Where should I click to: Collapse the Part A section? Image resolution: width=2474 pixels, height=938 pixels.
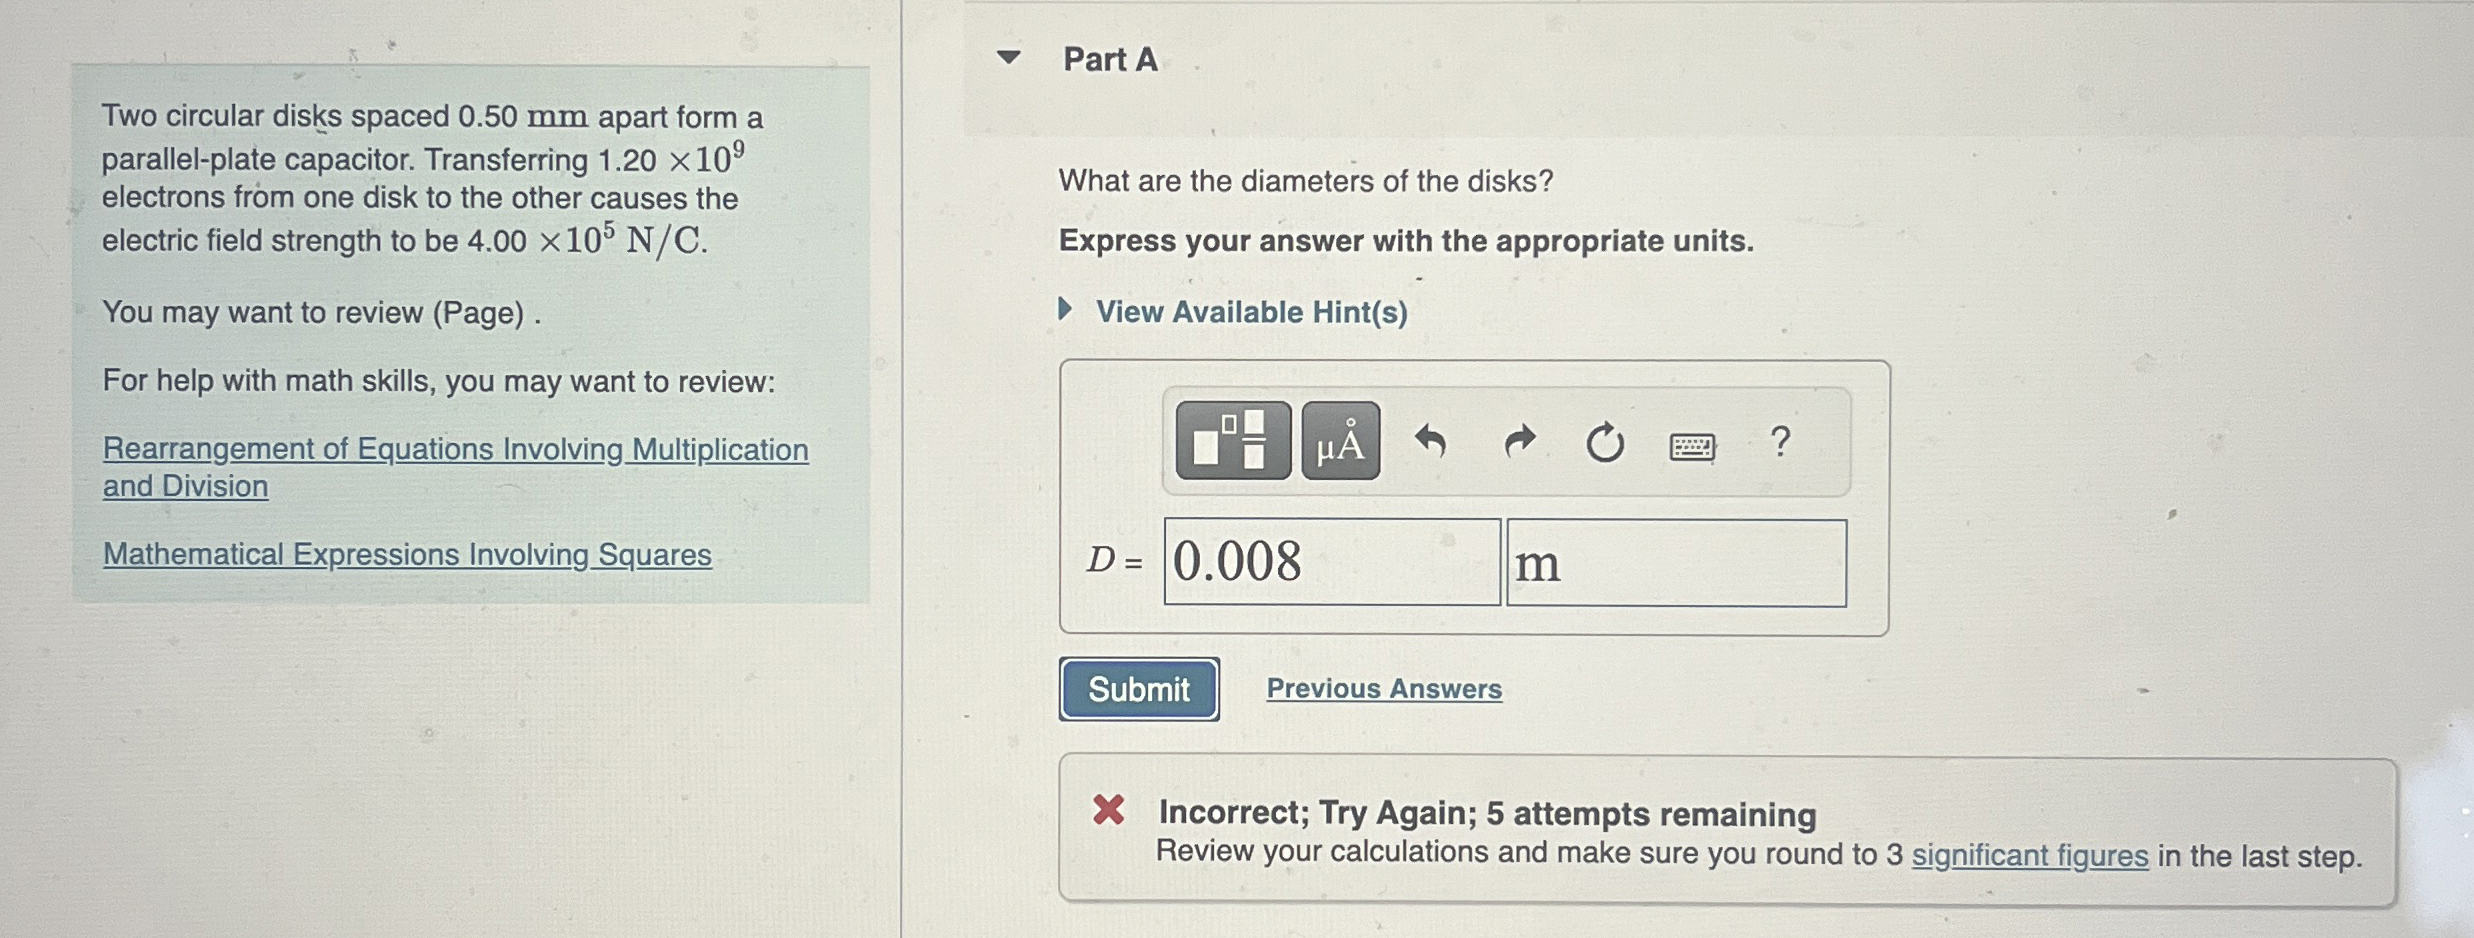[1009, 58]
